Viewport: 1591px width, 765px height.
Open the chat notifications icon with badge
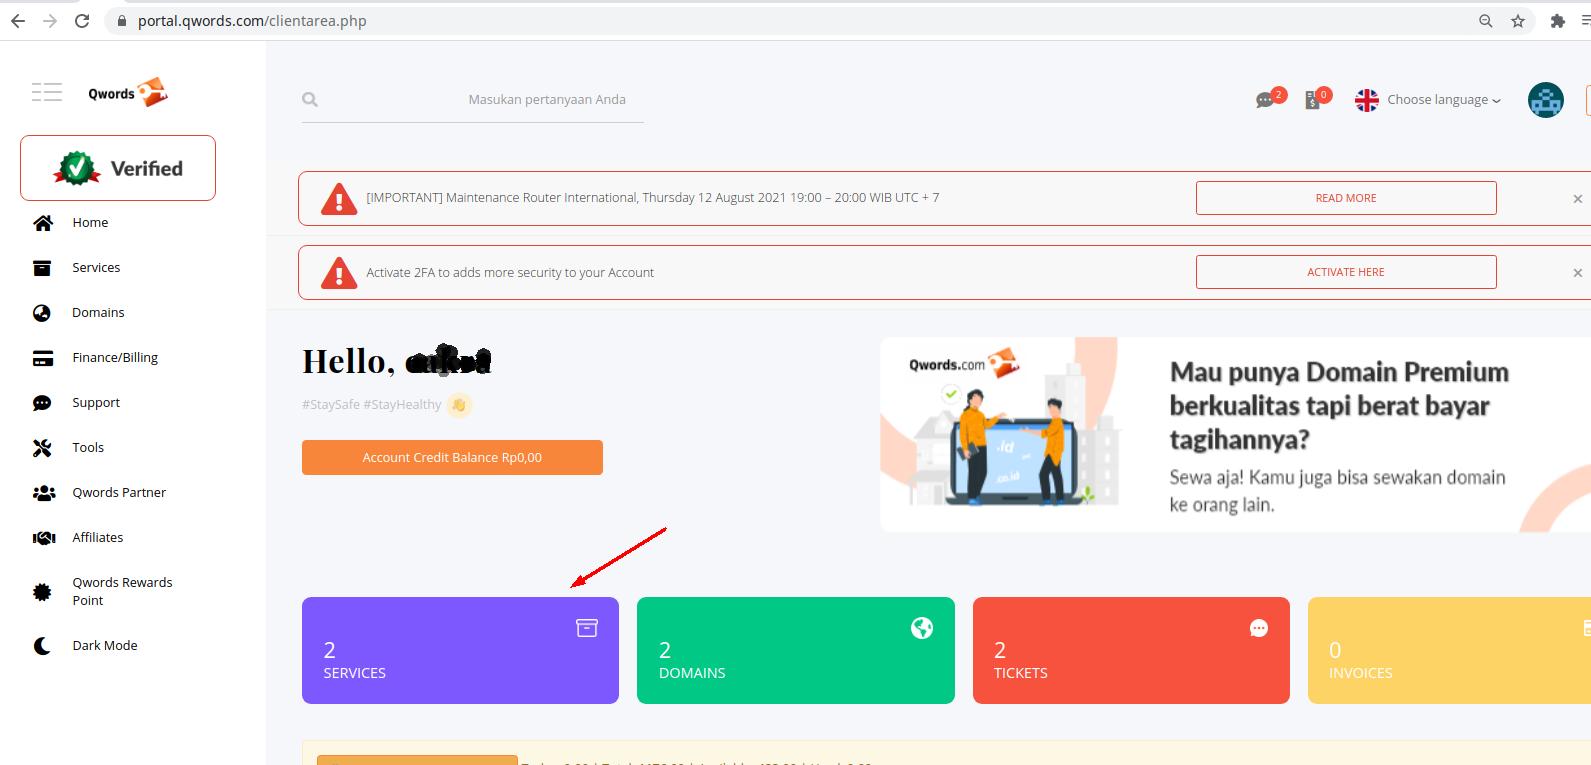coord(1266,100)
